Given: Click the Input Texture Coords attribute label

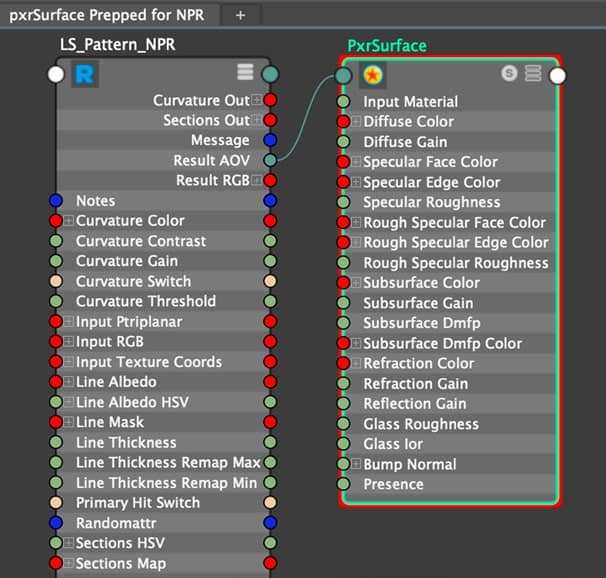Looking at the screenshot, I should point(149,362).
